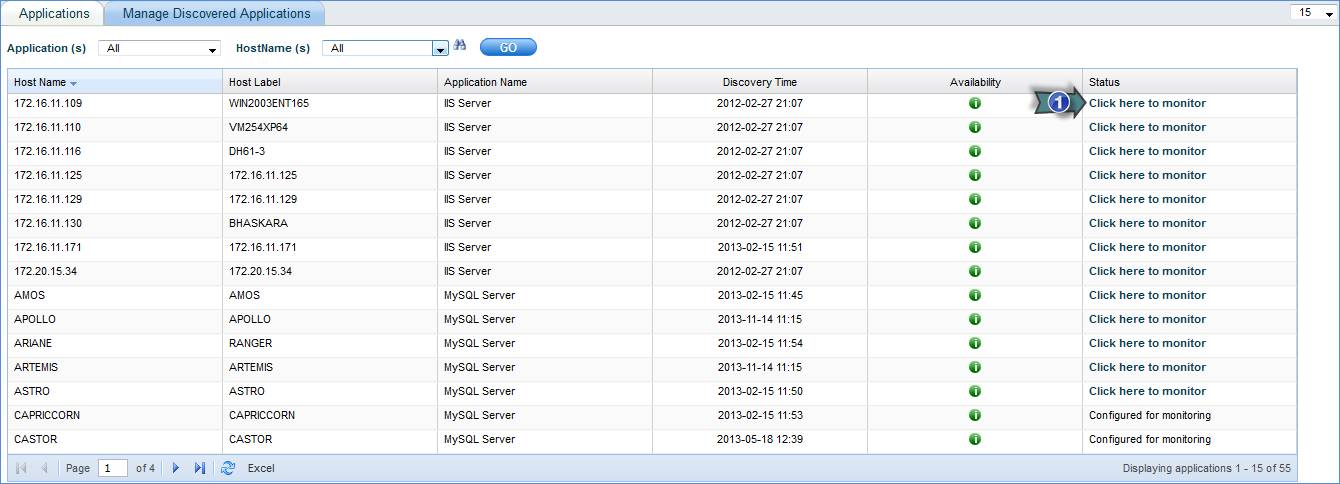Click the refresh icon in footer

point(228,468)
